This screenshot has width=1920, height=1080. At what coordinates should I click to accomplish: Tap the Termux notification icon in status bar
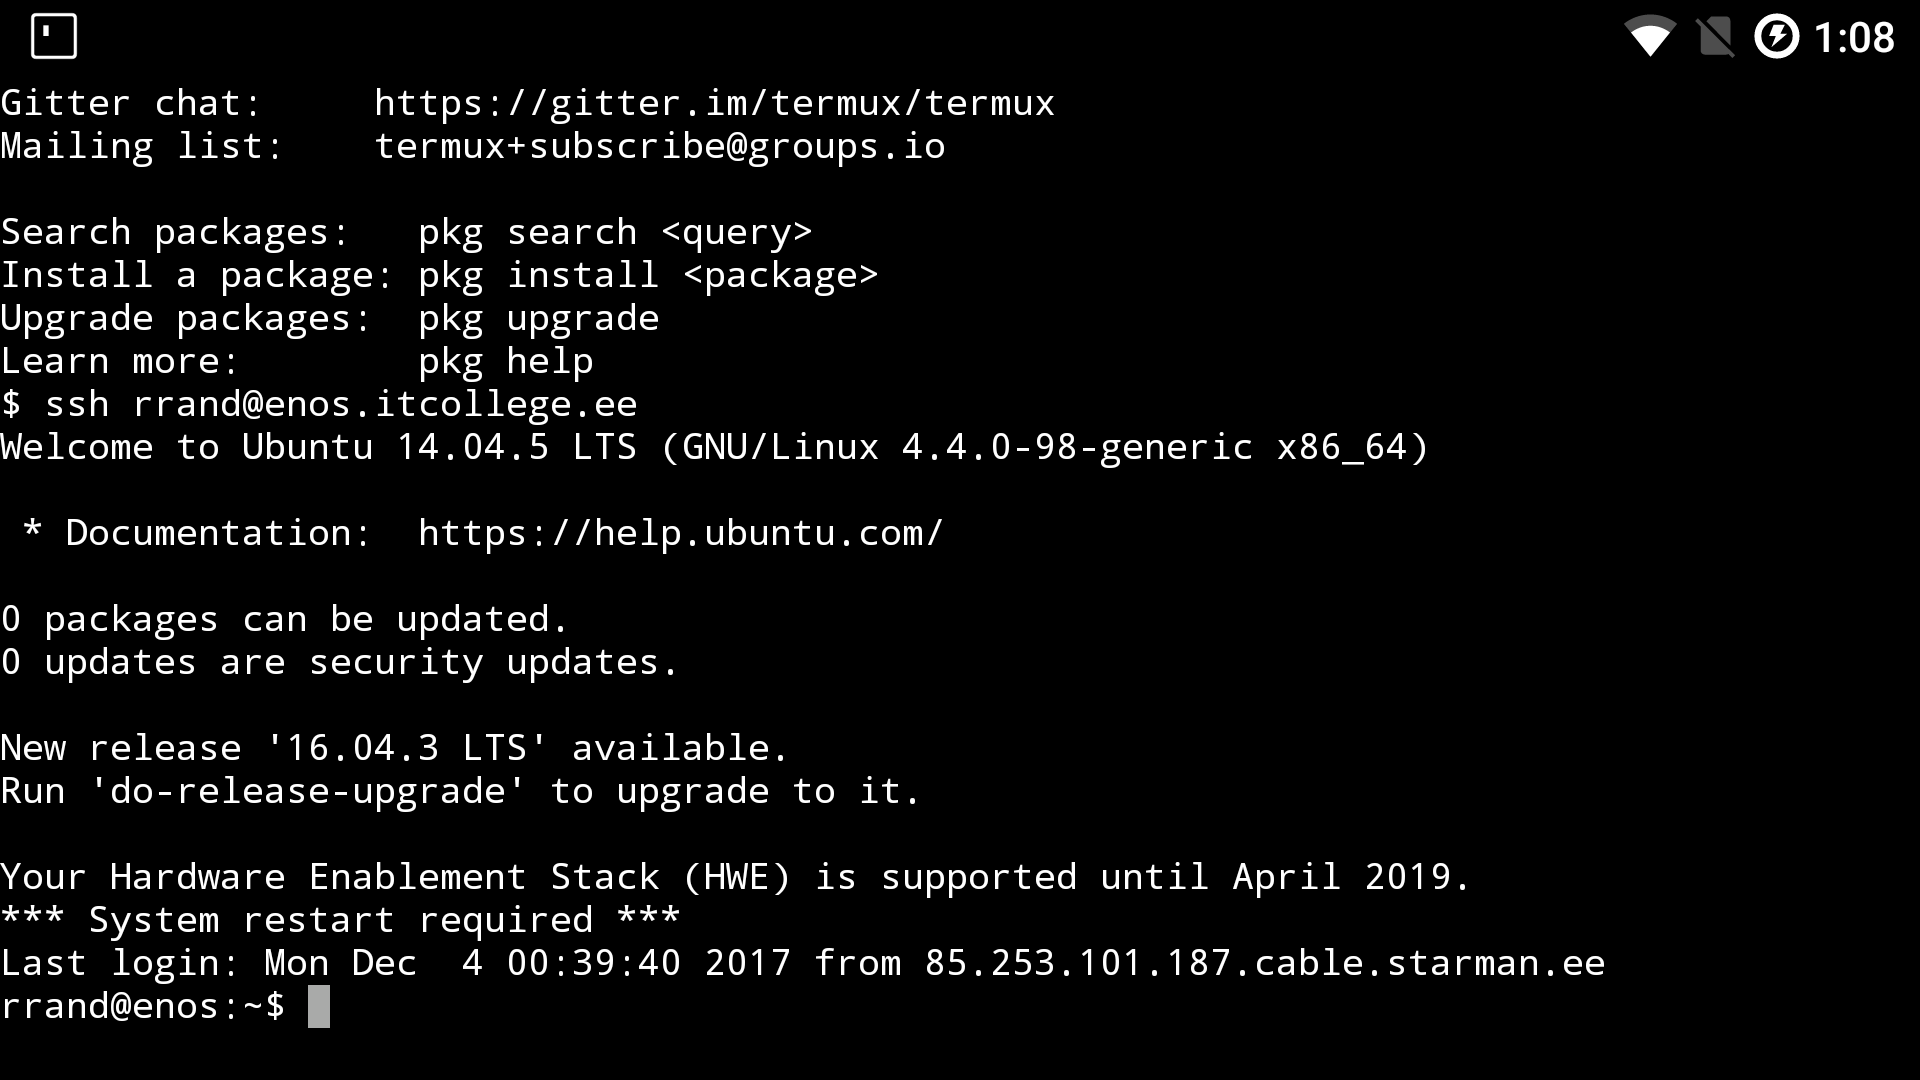pos(54,37)
